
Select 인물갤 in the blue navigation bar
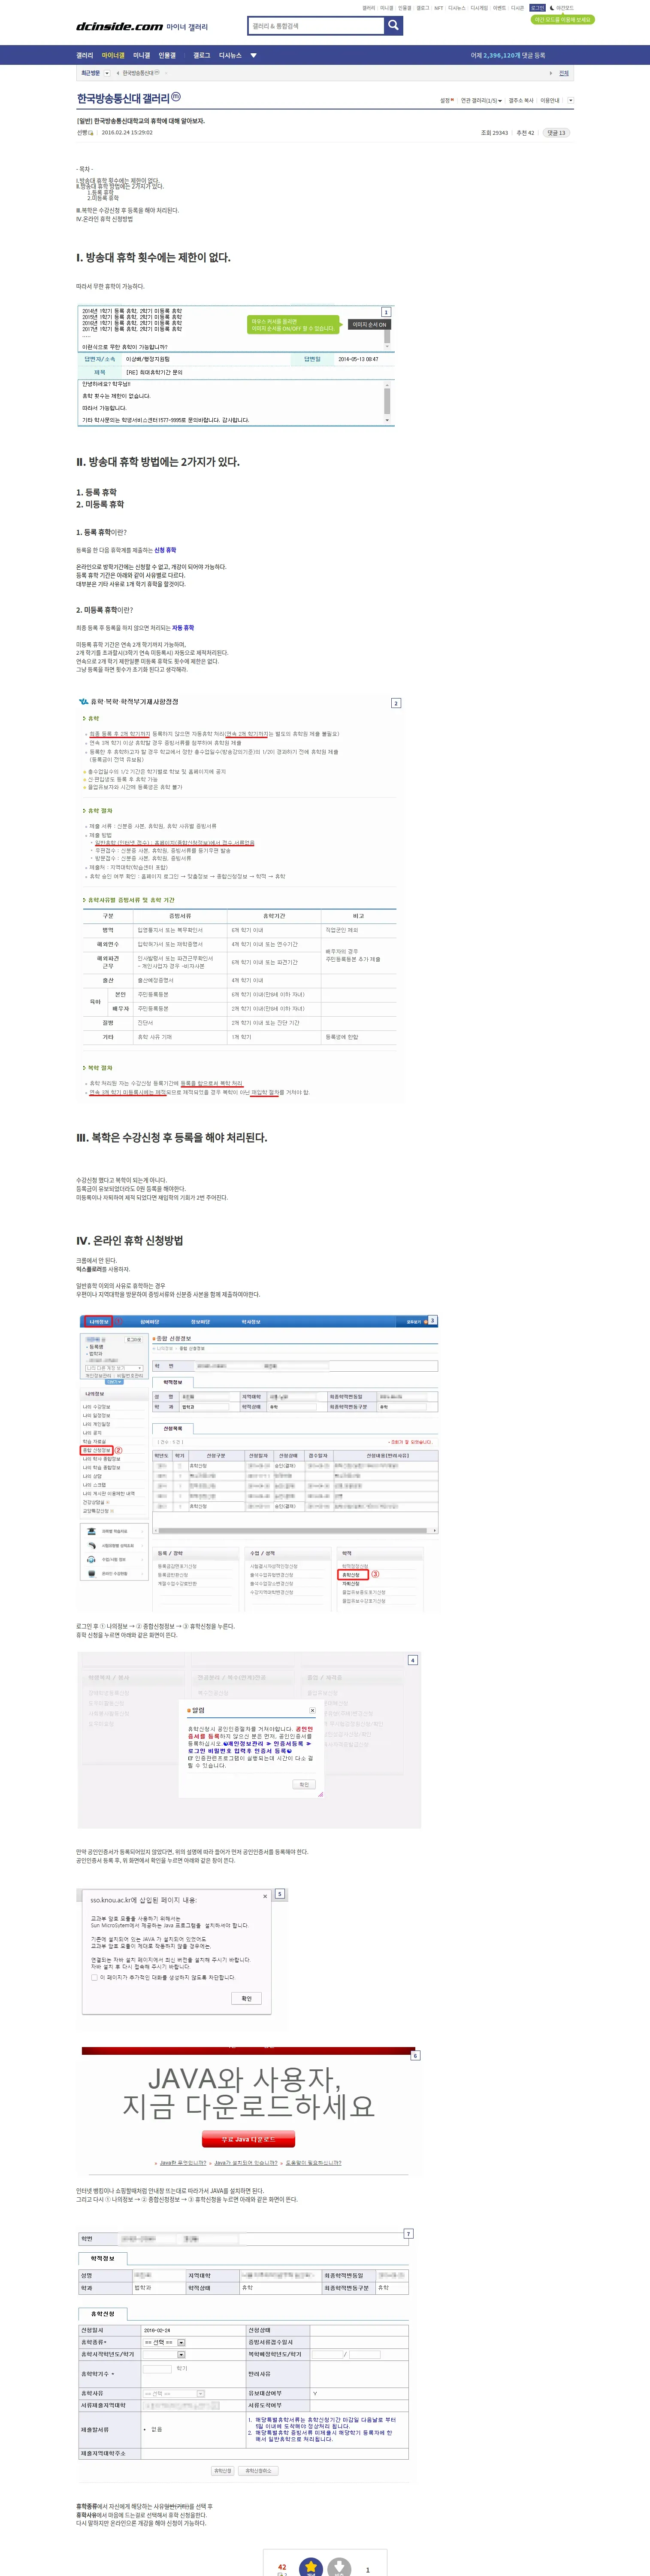167,56
